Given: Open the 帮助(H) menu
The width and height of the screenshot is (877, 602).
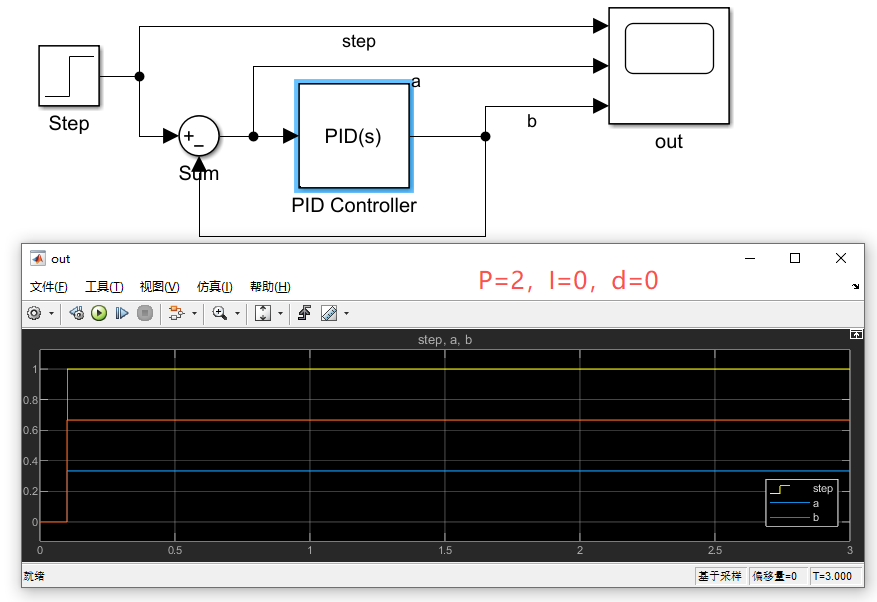Looking at the screenshot, I should click(270, 287).
